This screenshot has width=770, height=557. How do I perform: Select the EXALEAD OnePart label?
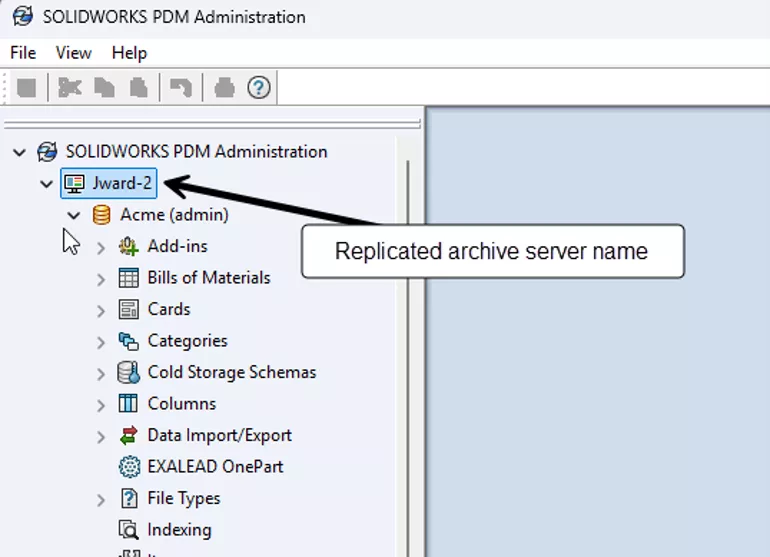(215, 467)
